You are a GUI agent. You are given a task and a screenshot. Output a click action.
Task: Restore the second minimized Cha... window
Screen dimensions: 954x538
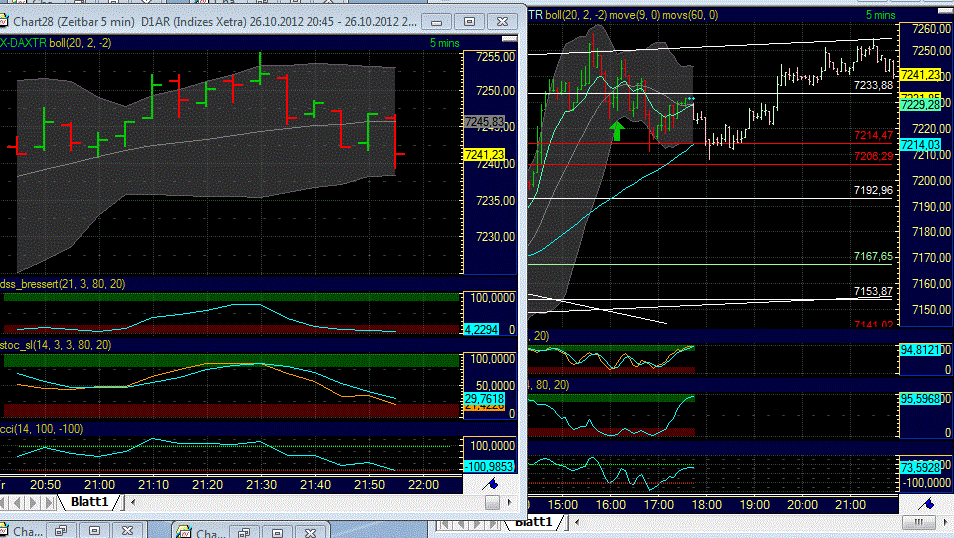pos(244,533)
